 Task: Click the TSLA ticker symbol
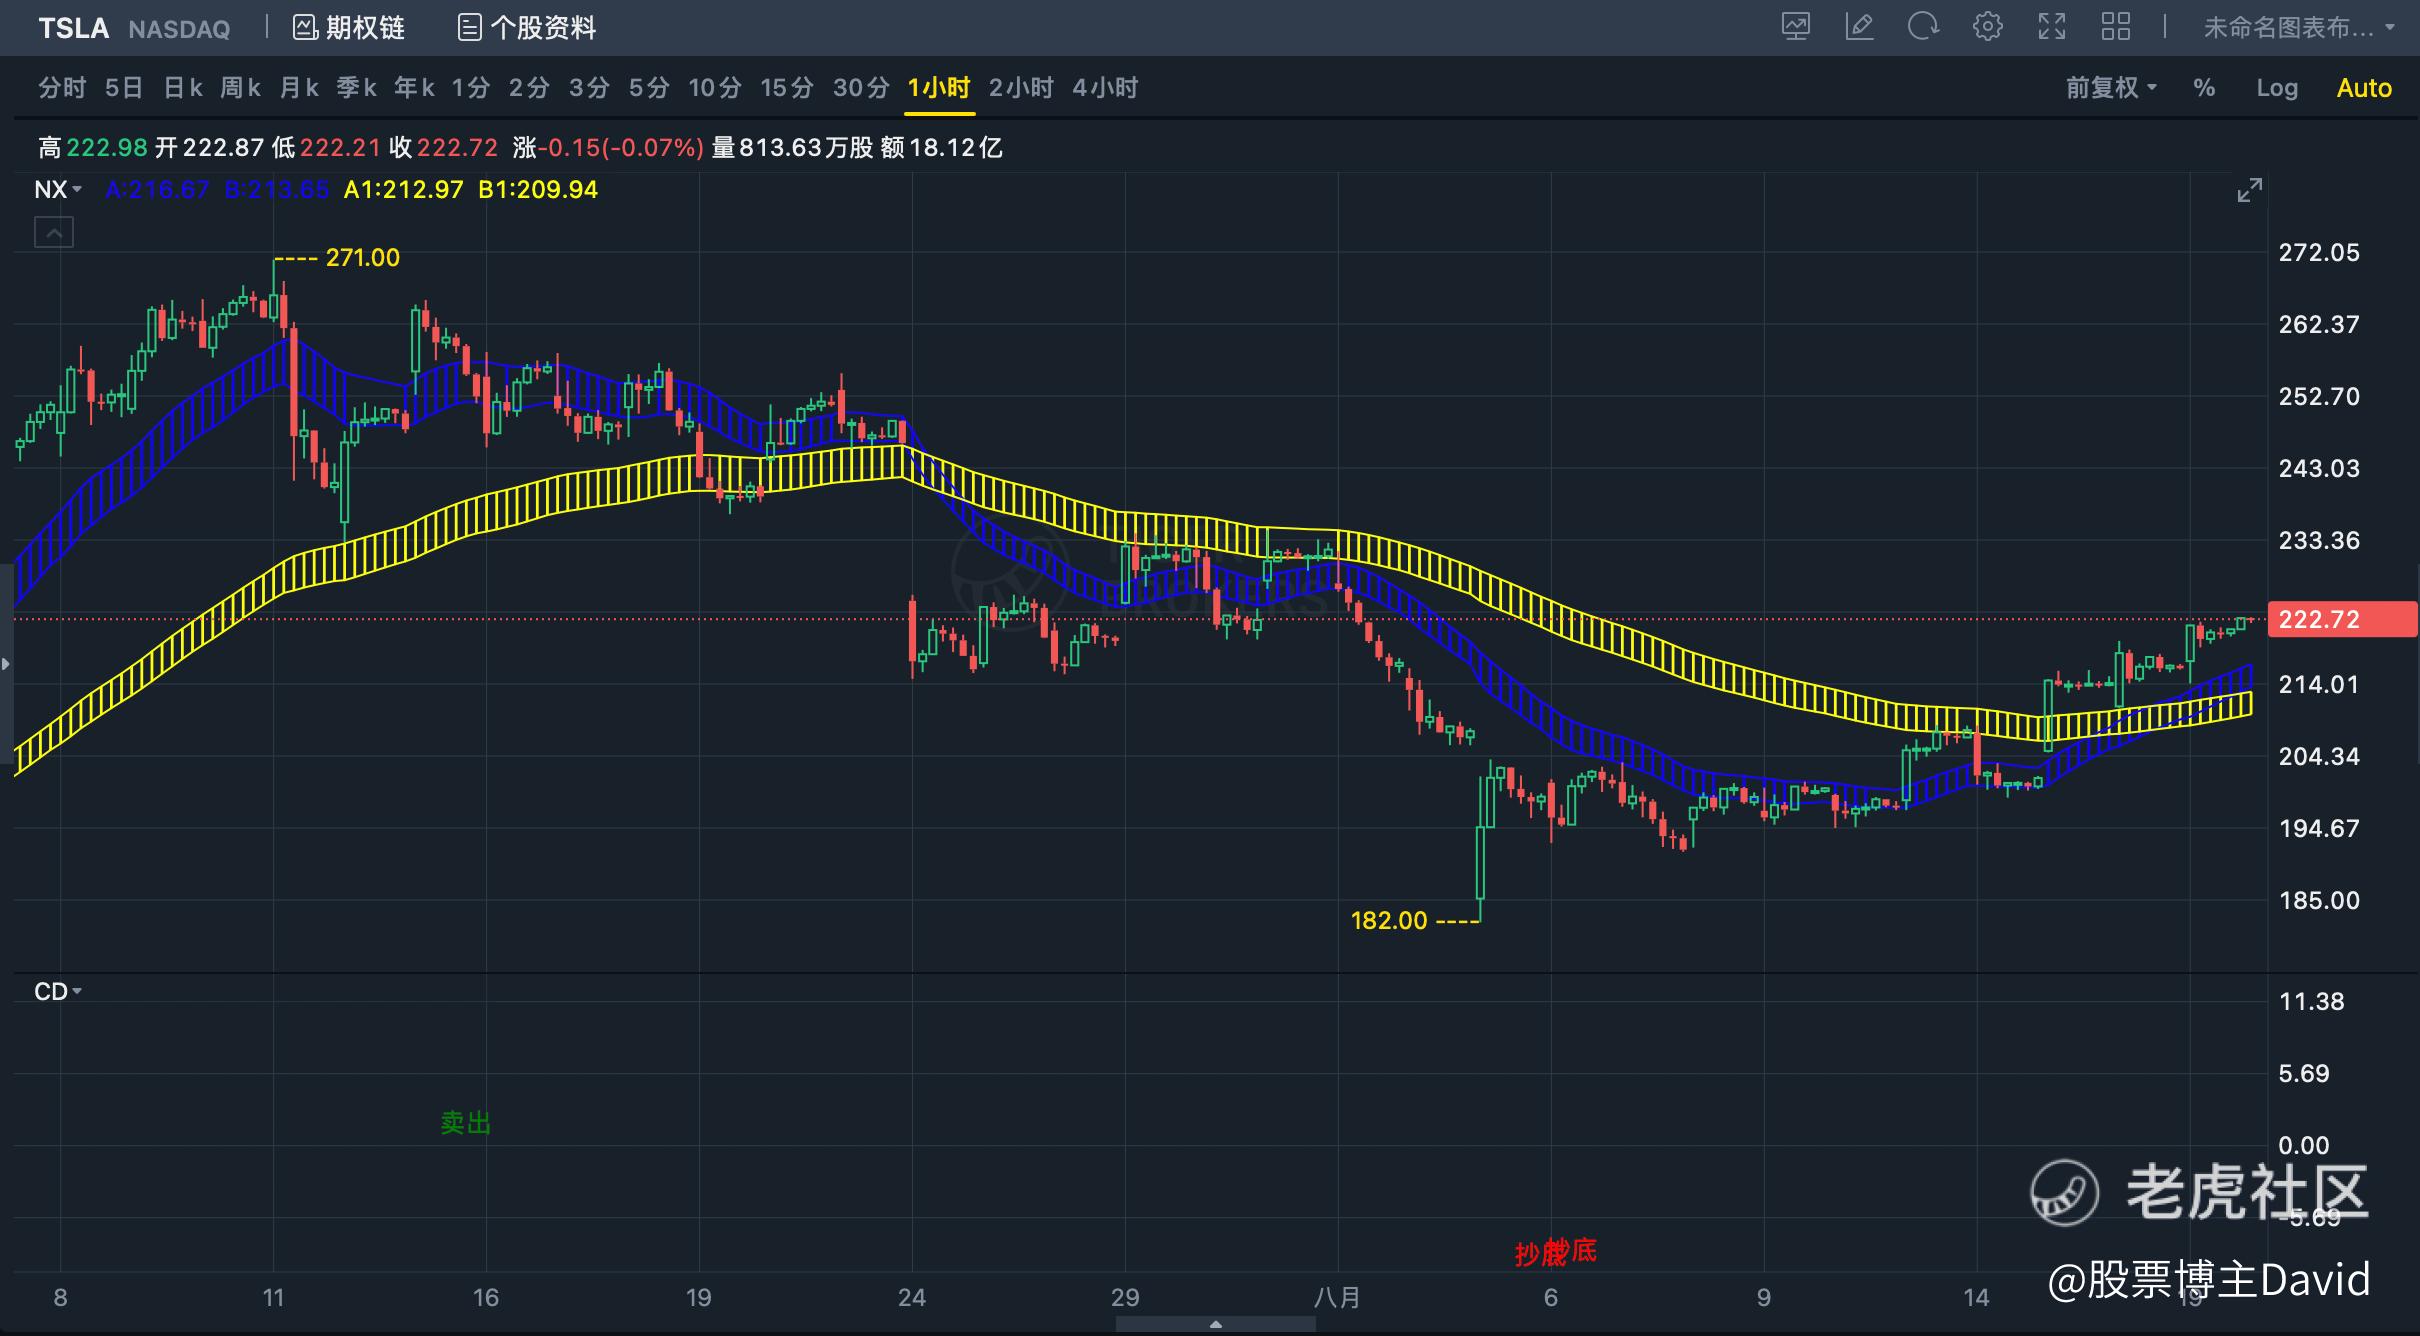(x=73, y=28)
